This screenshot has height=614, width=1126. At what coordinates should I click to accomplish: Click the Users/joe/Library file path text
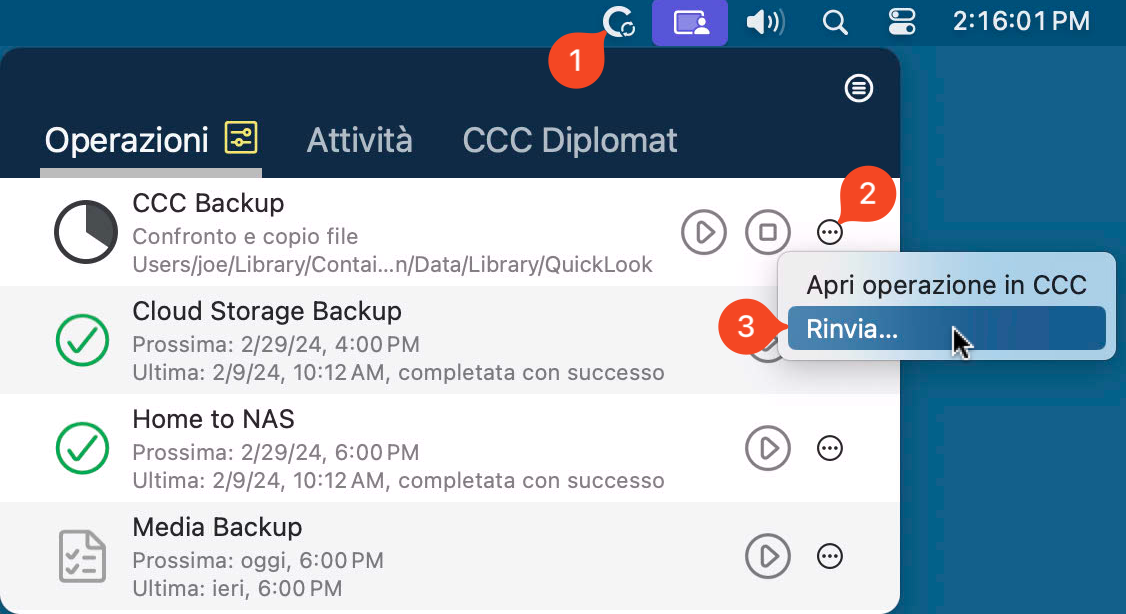392,264
